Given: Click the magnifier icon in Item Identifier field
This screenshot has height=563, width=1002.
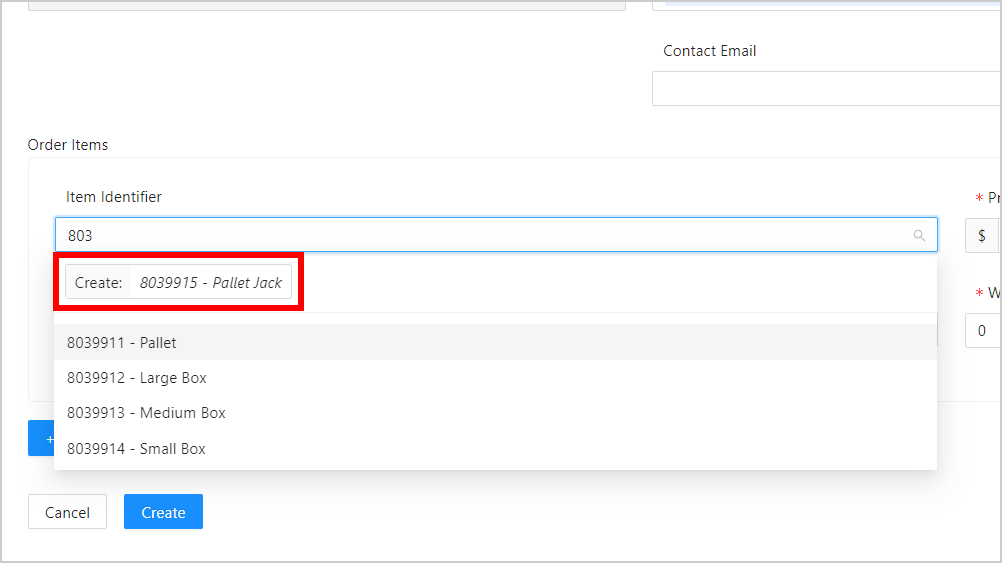Looking at the screenshot, I should pyautogui.click(x=919, y=236).
